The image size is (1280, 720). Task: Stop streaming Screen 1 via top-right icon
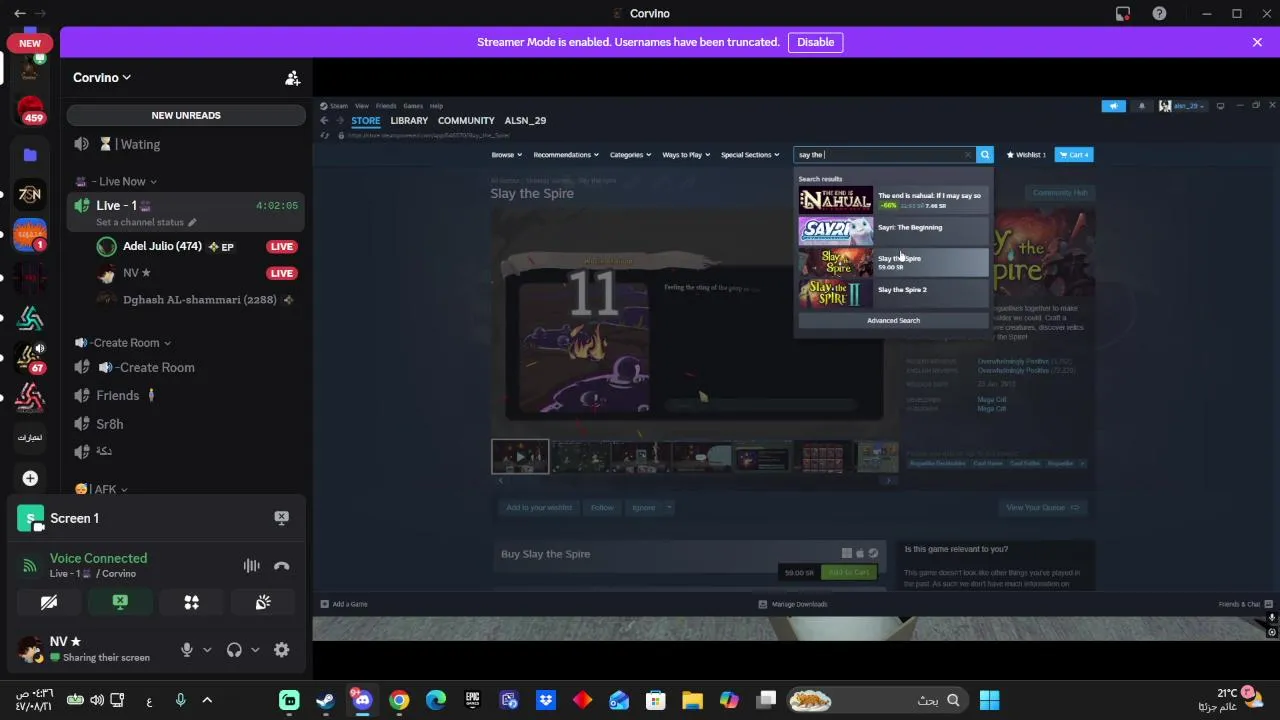(281, 518)
